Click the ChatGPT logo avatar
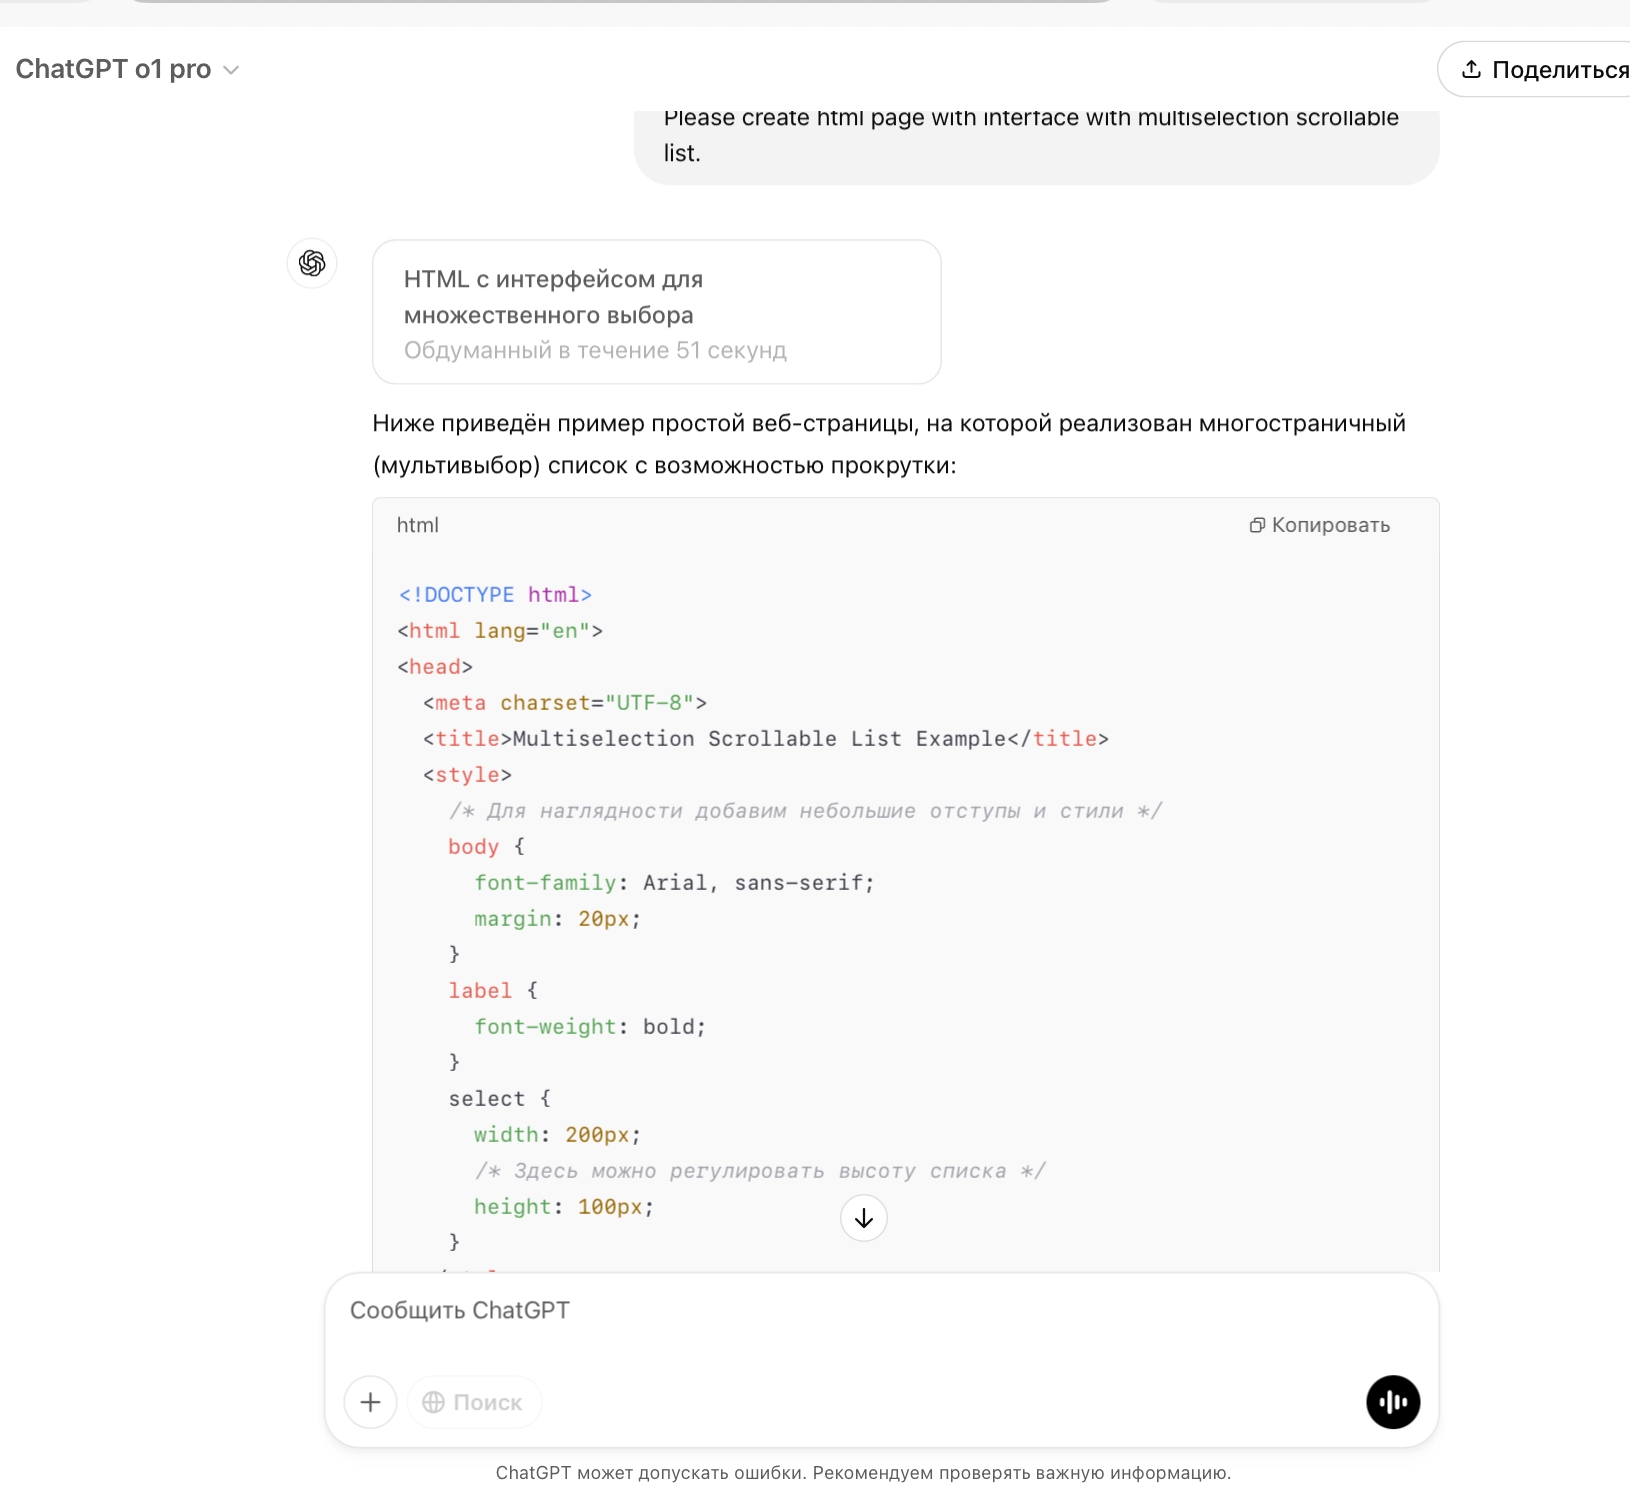This screenshot has height=1497, width=1630. pos(312,263)
